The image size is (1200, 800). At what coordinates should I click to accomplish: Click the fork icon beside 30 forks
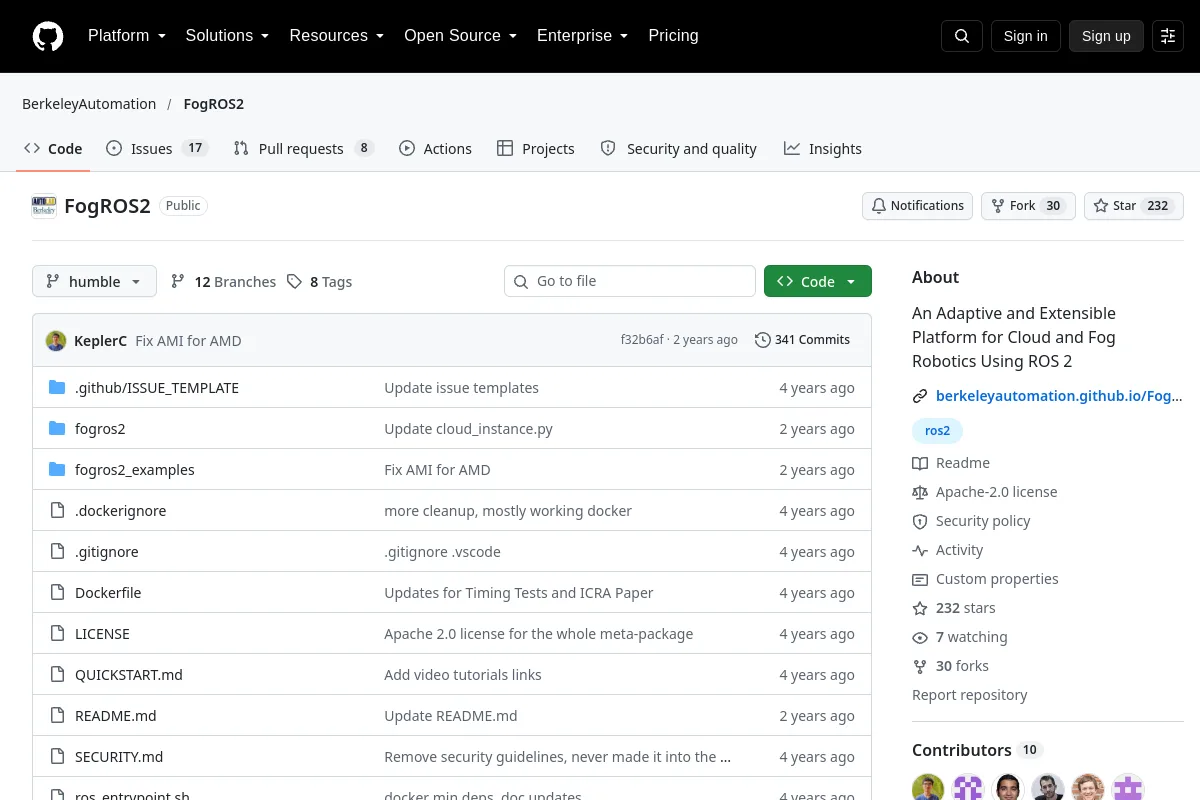point(920,666)
